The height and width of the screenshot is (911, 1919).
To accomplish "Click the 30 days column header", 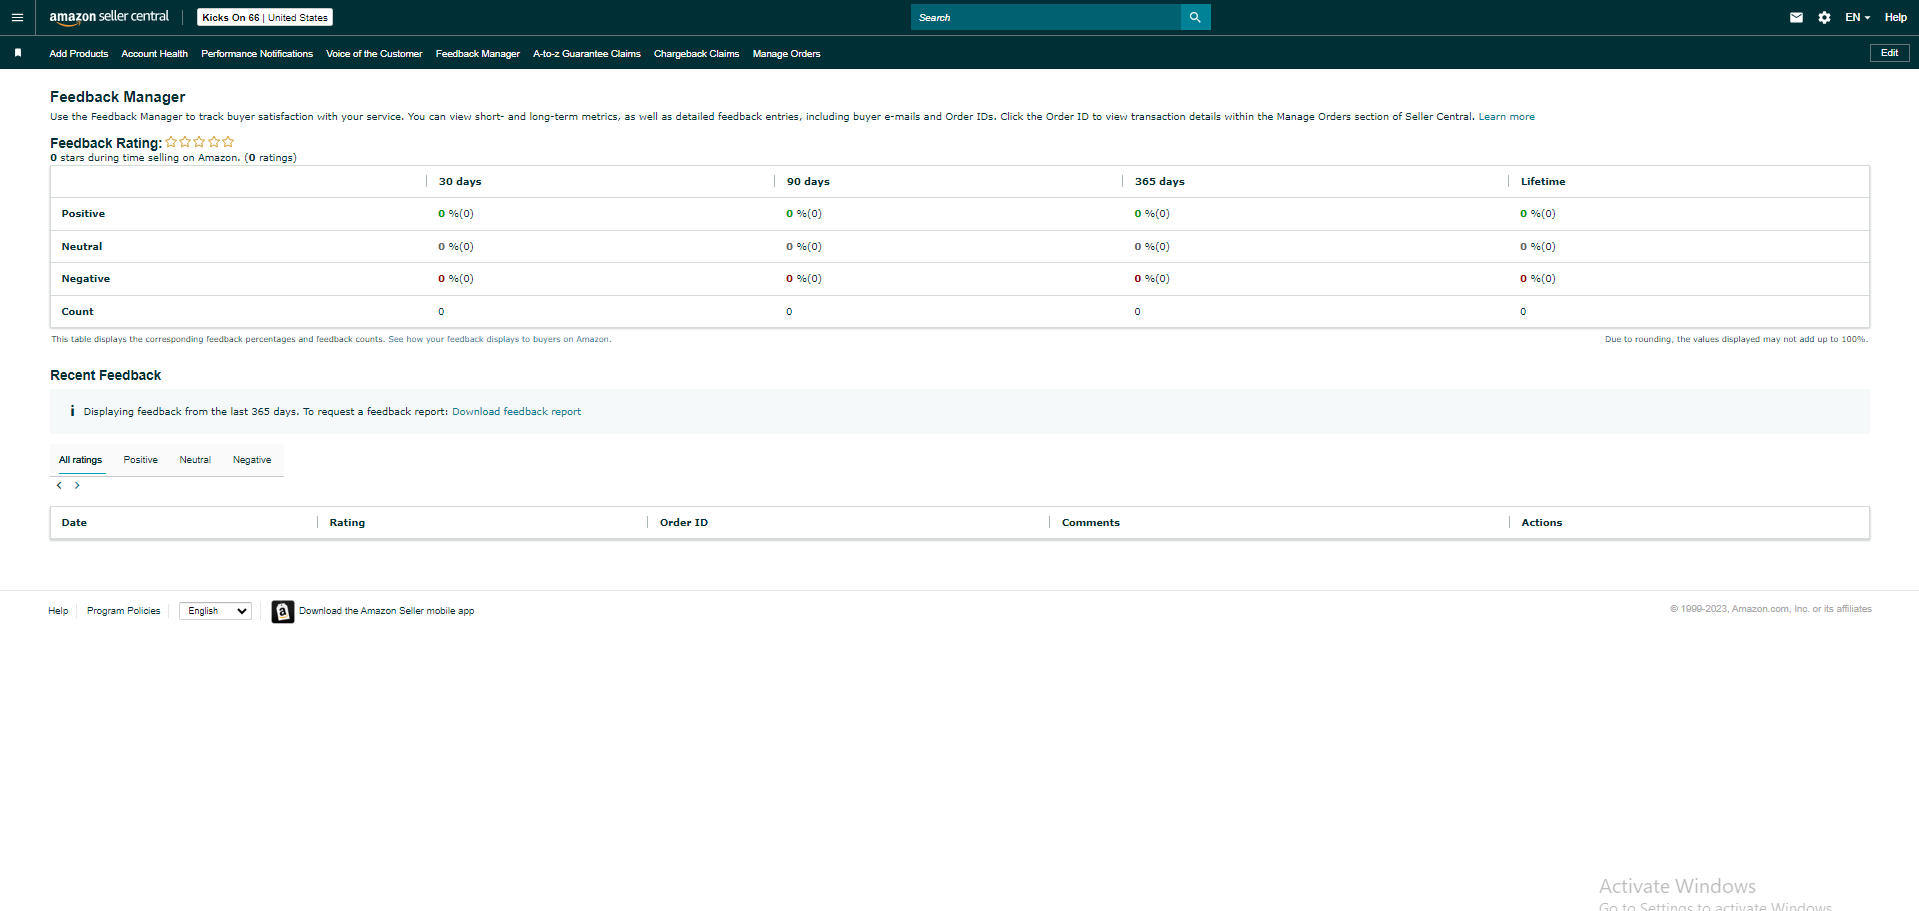I will click(x=460, y=182).
